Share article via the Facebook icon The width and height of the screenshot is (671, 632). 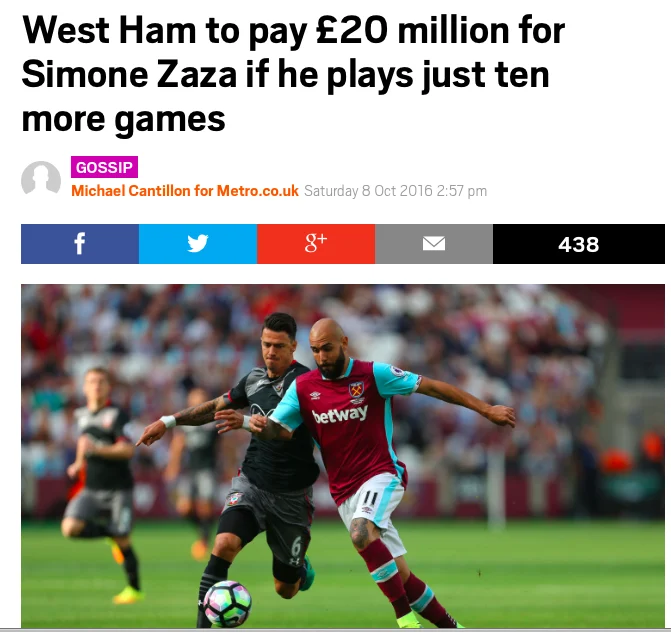pyautogui.click(x=80, y=243)
